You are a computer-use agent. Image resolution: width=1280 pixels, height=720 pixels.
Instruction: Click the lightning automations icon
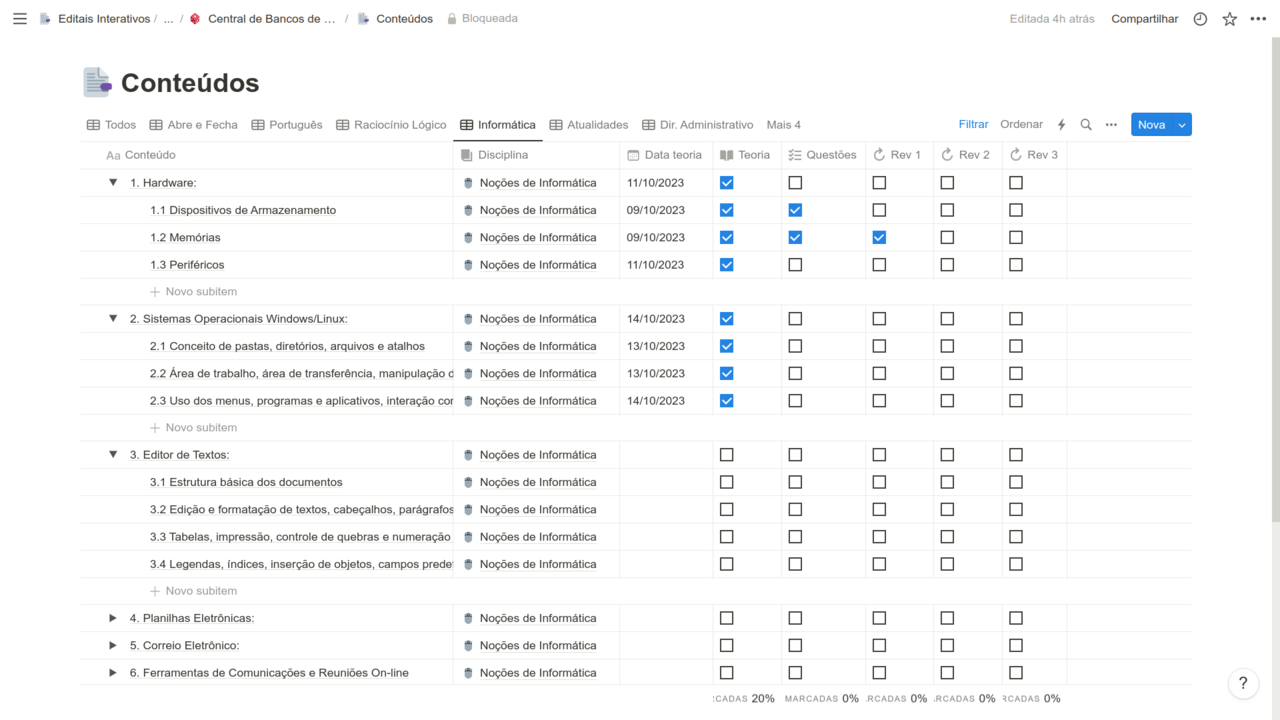[x=1062, y=125]
